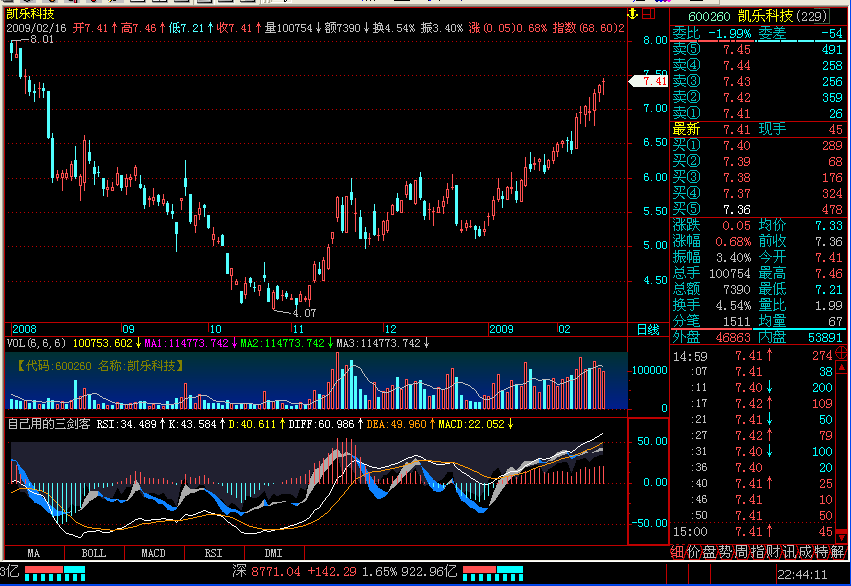Click the DIFF:60.986 indicator value

click(321, 424)
